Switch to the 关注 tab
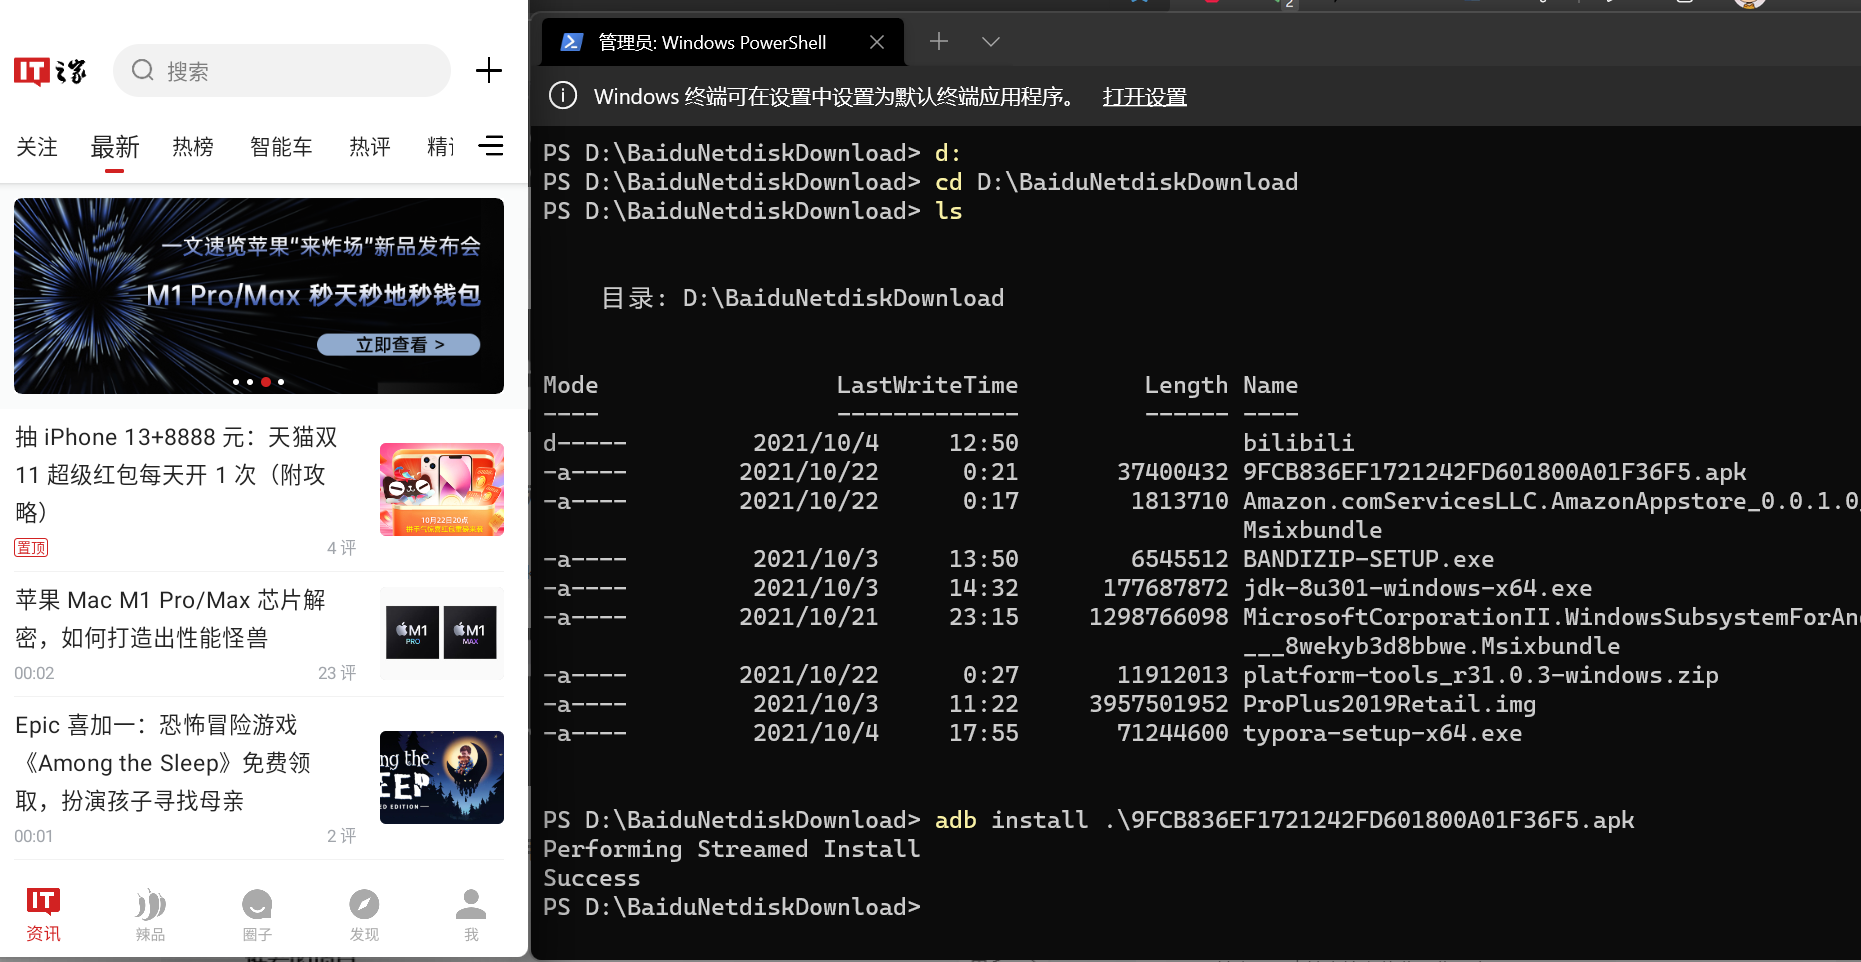The height and width of the screenshot is (962, 1861). click(37, 147)
